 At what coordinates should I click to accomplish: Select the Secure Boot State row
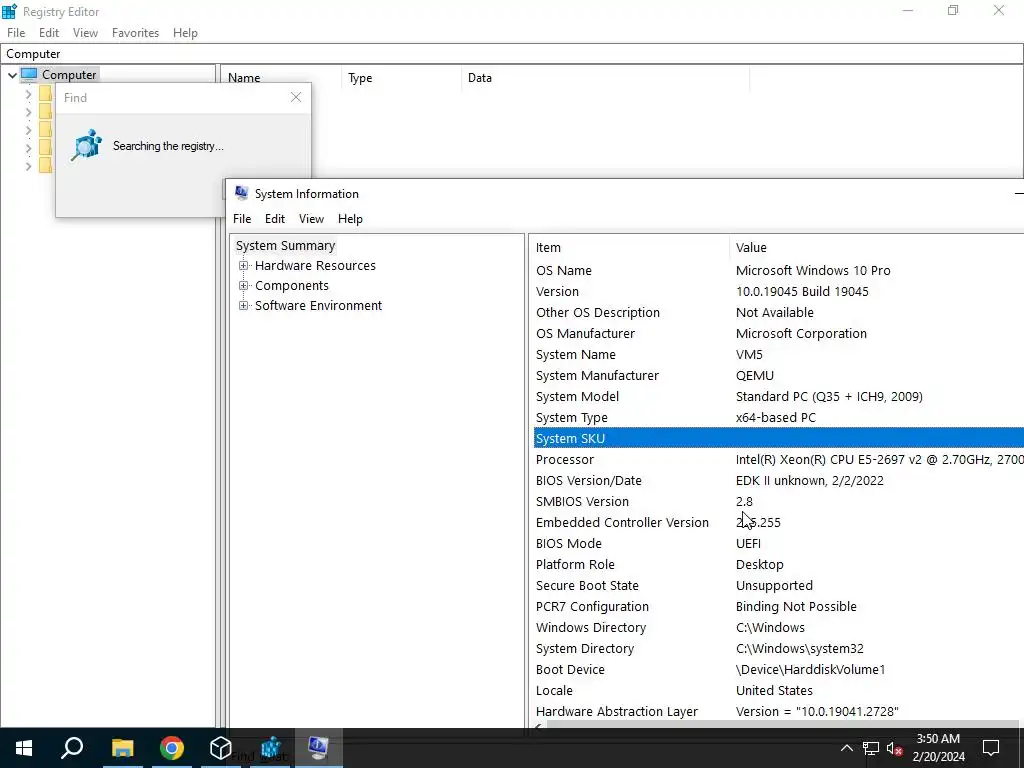(x=778, y=585)
